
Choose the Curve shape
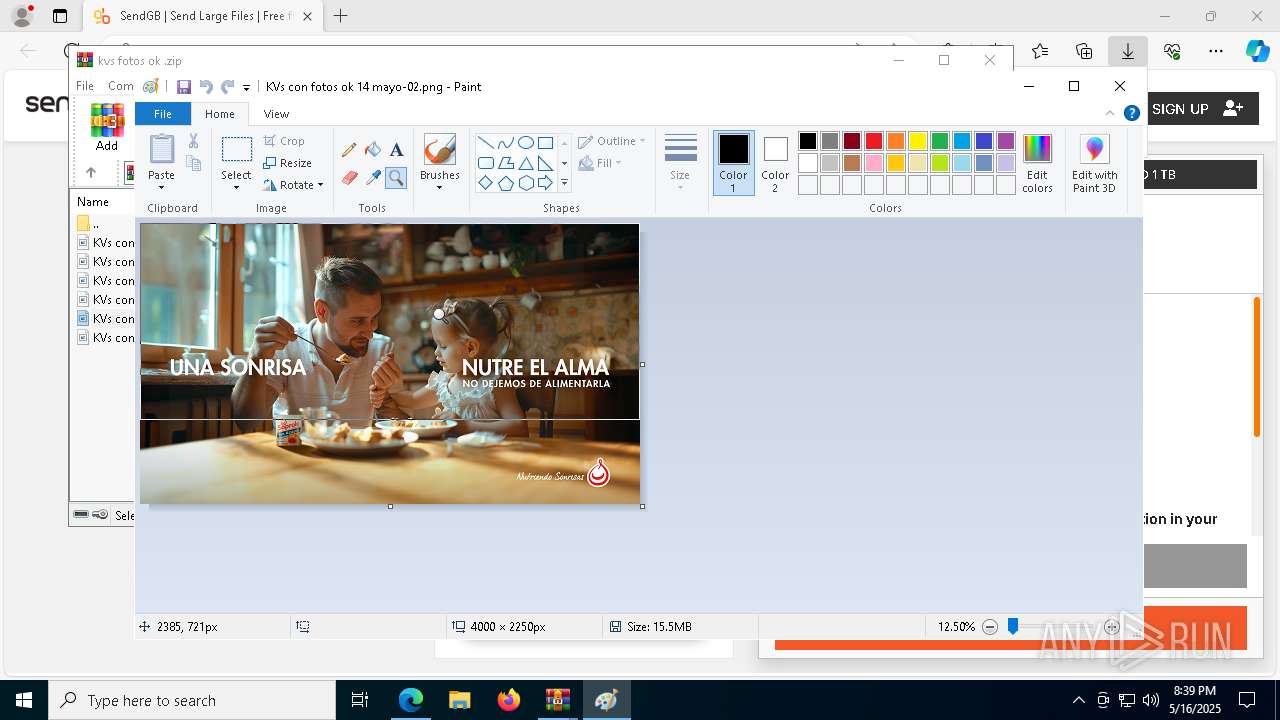click(x=505, y=143)
